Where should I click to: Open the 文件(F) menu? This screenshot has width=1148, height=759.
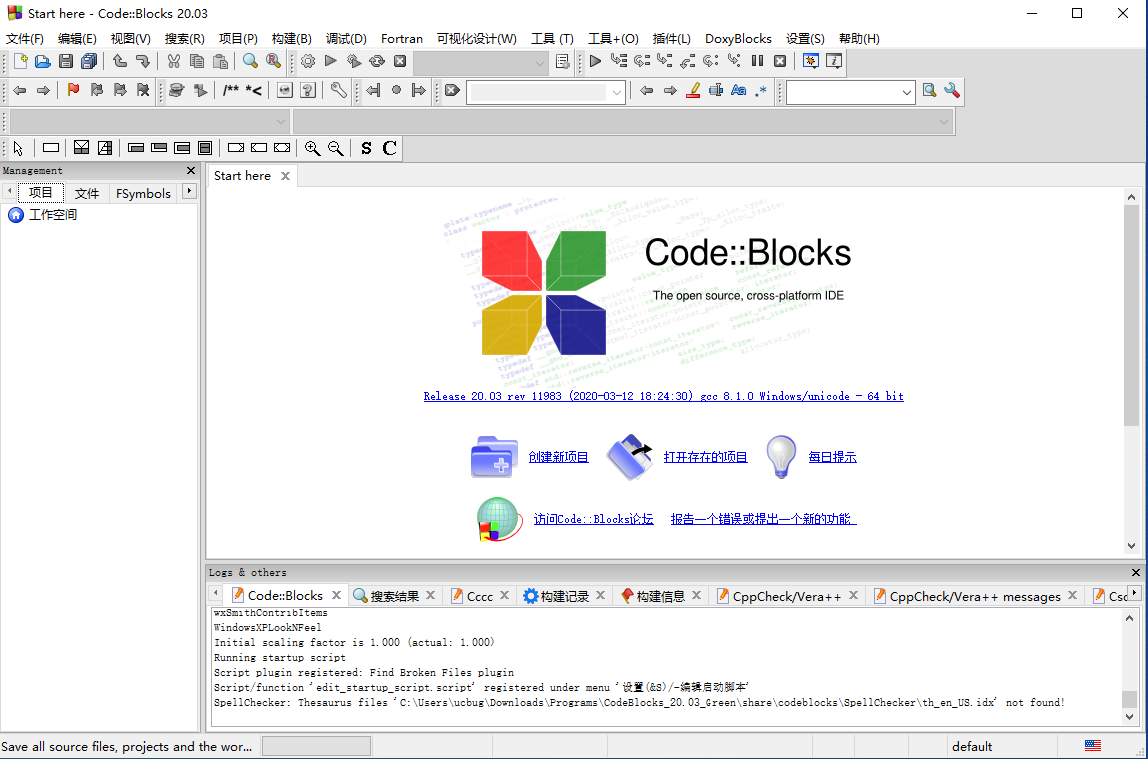(25, 38)
